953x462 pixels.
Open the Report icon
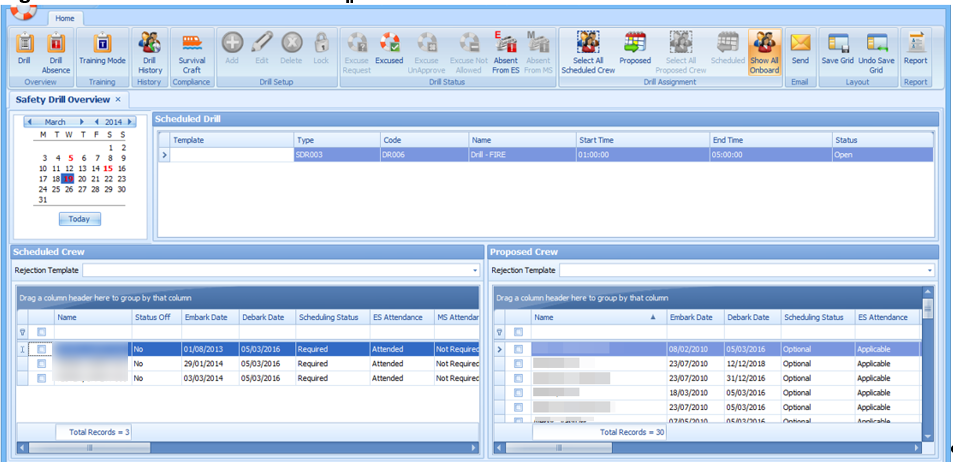(x=915, y=49)
